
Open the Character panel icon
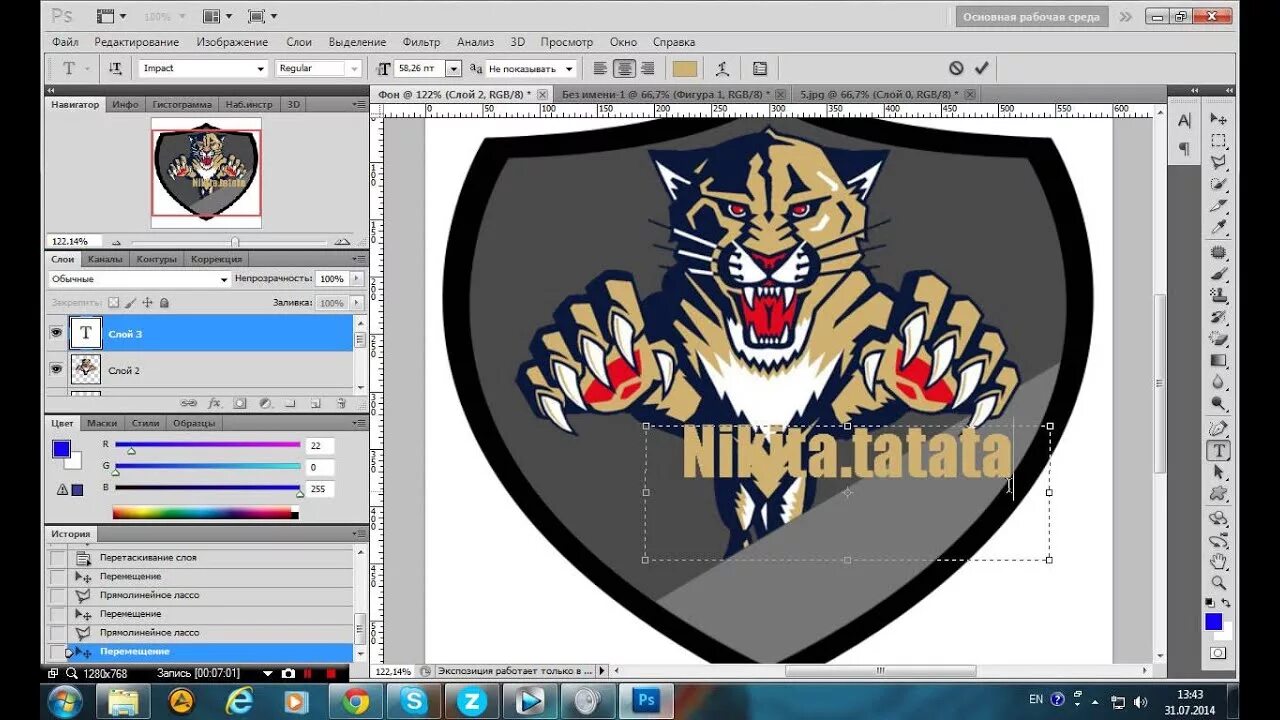coord(1184,121)
